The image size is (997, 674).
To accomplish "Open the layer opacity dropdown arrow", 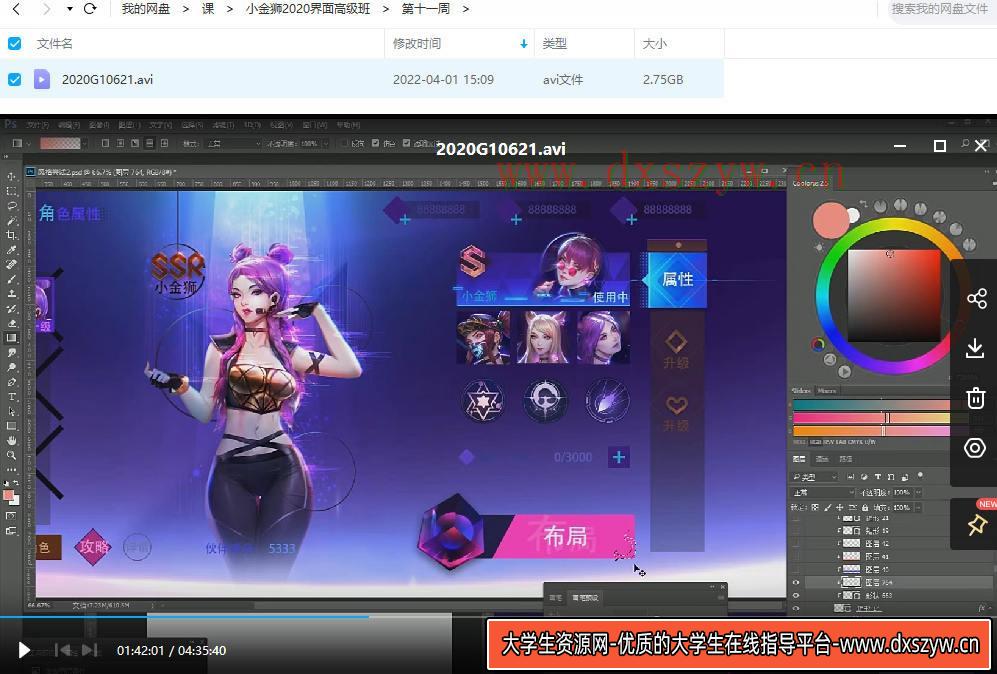I will (x=919, y=492).
